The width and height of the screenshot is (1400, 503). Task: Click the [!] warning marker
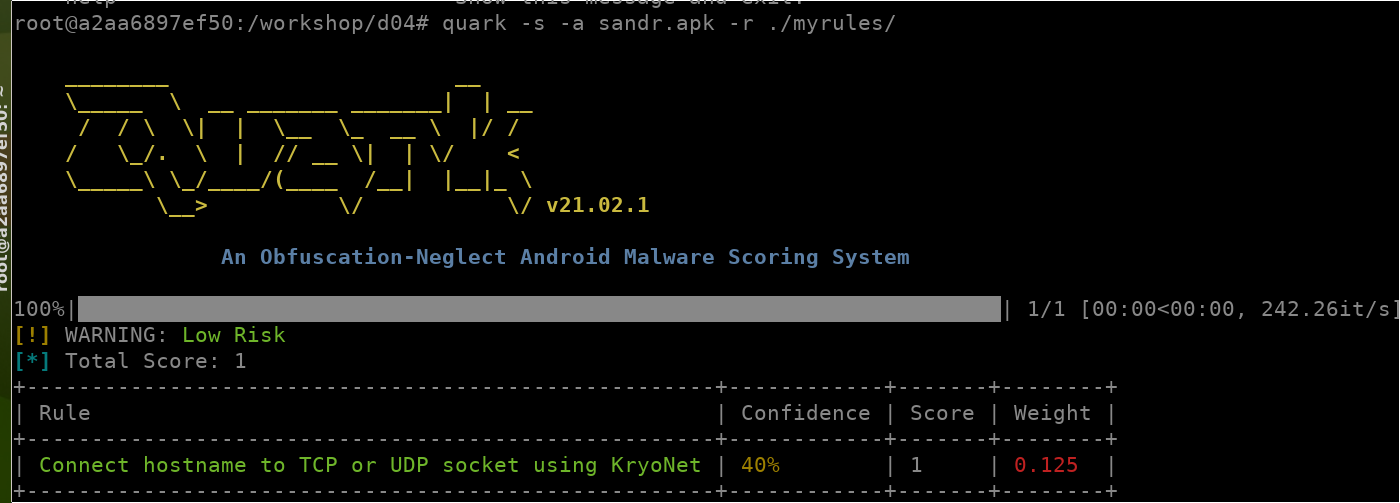point(34,335)
